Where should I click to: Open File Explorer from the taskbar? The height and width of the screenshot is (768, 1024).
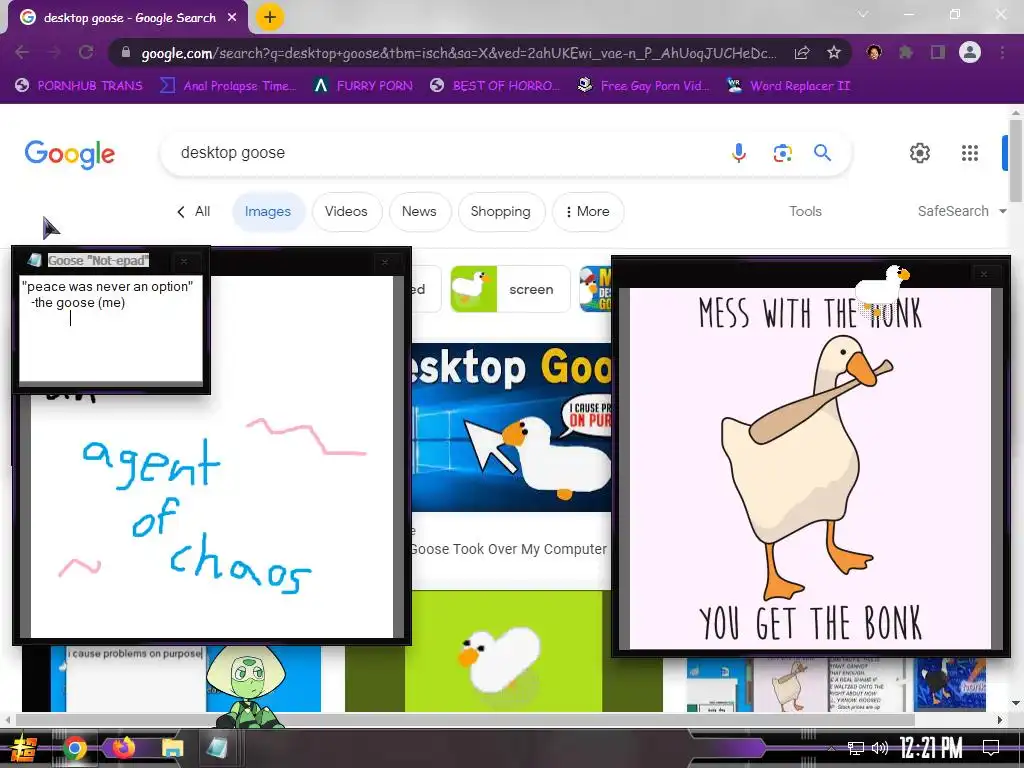coord(172,748)
